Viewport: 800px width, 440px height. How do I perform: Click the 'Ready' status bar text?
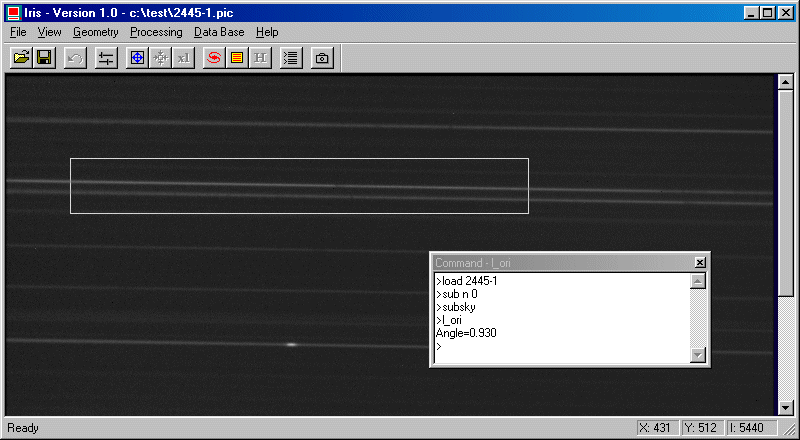click(x=23, y=428)
